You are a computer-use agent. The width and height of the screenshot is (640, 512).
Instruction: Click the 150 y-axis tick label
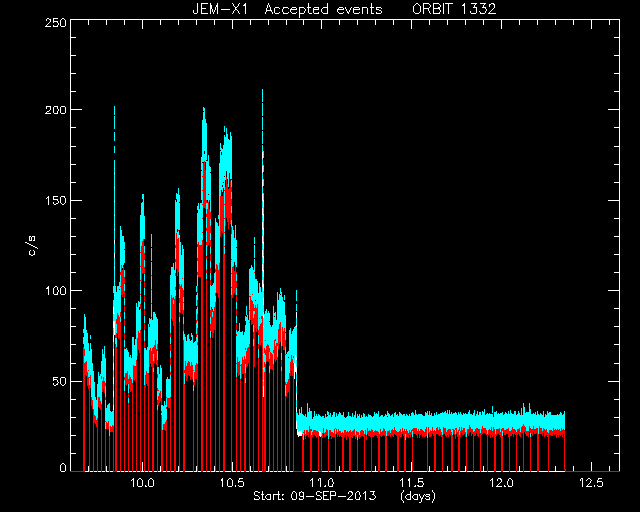click(56, 201)
